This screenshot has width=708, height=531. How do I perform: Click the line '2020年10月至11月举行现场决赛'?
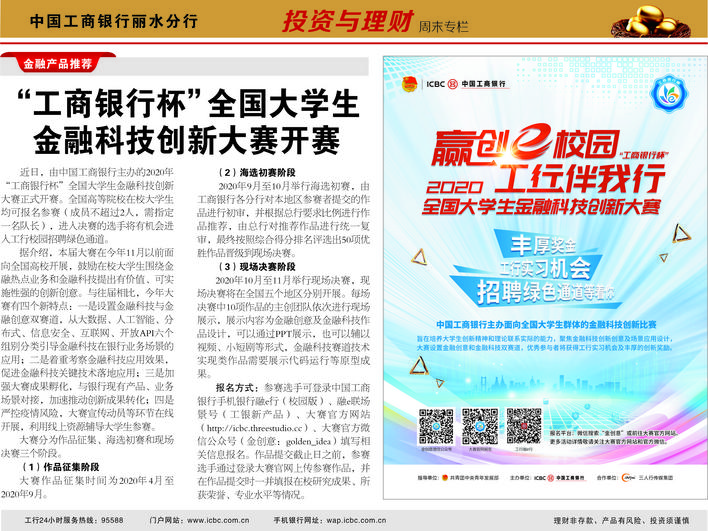293,280
